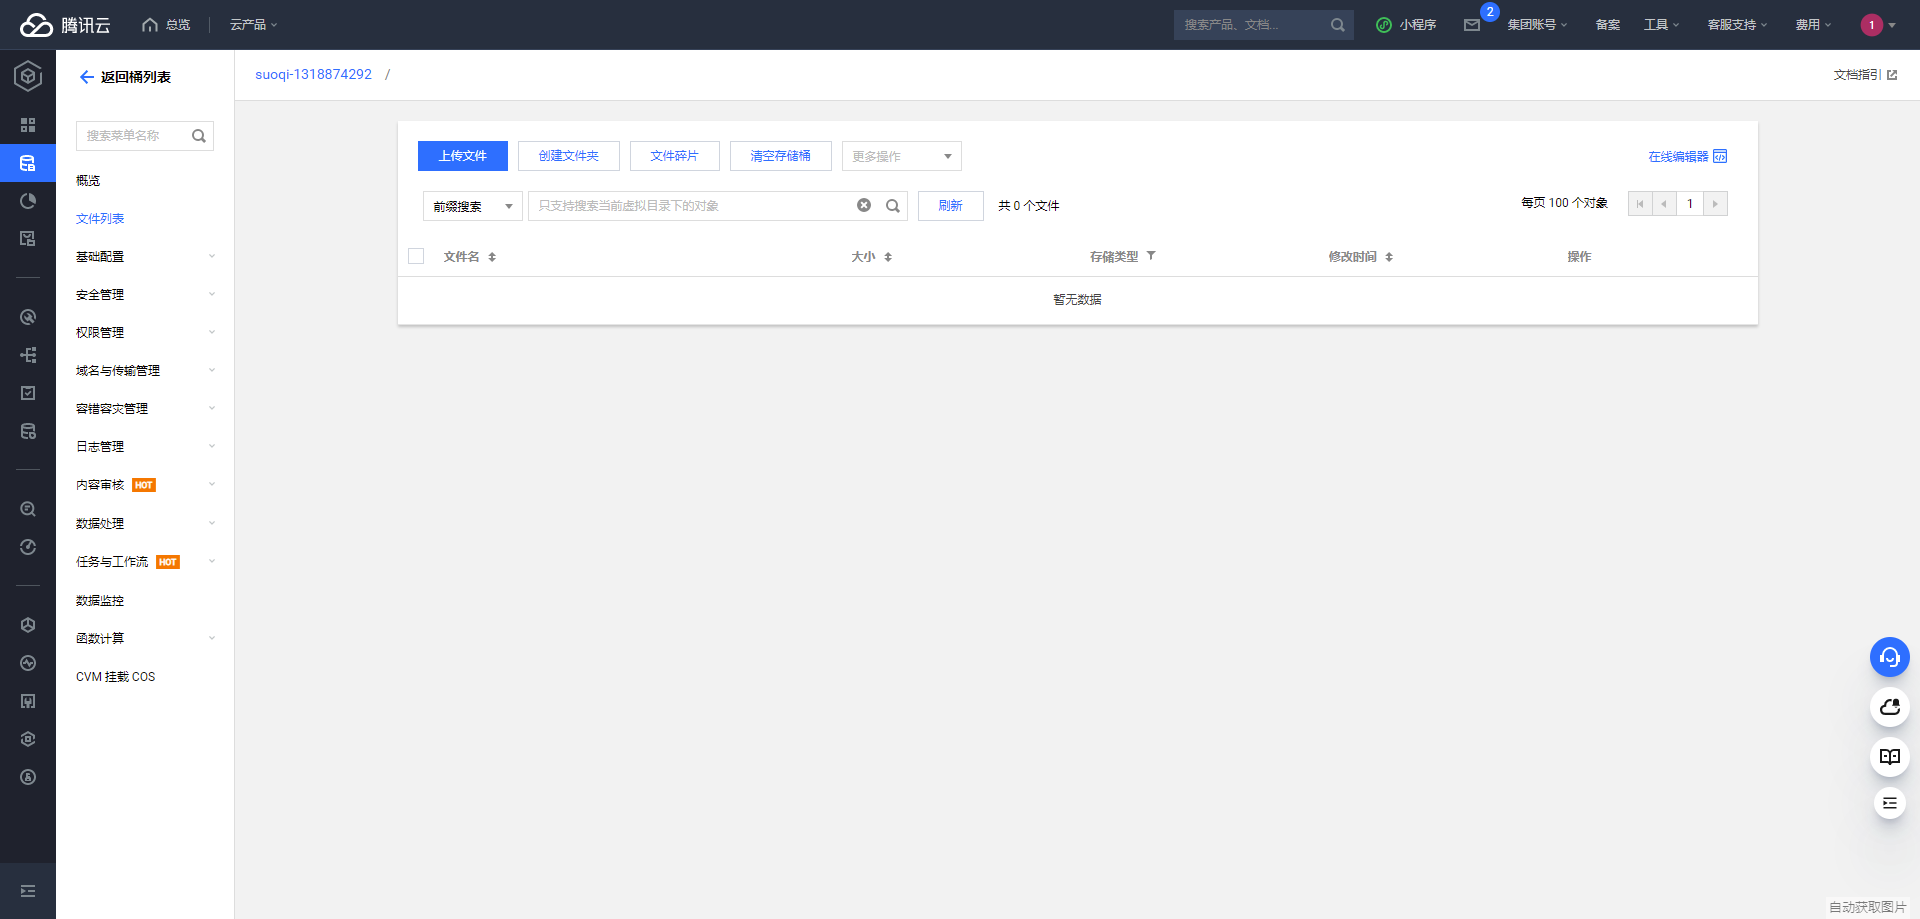Open the book documentation floating button
The height and width of the screenshot is (919, 1920).
click(x=1889, y=757)
